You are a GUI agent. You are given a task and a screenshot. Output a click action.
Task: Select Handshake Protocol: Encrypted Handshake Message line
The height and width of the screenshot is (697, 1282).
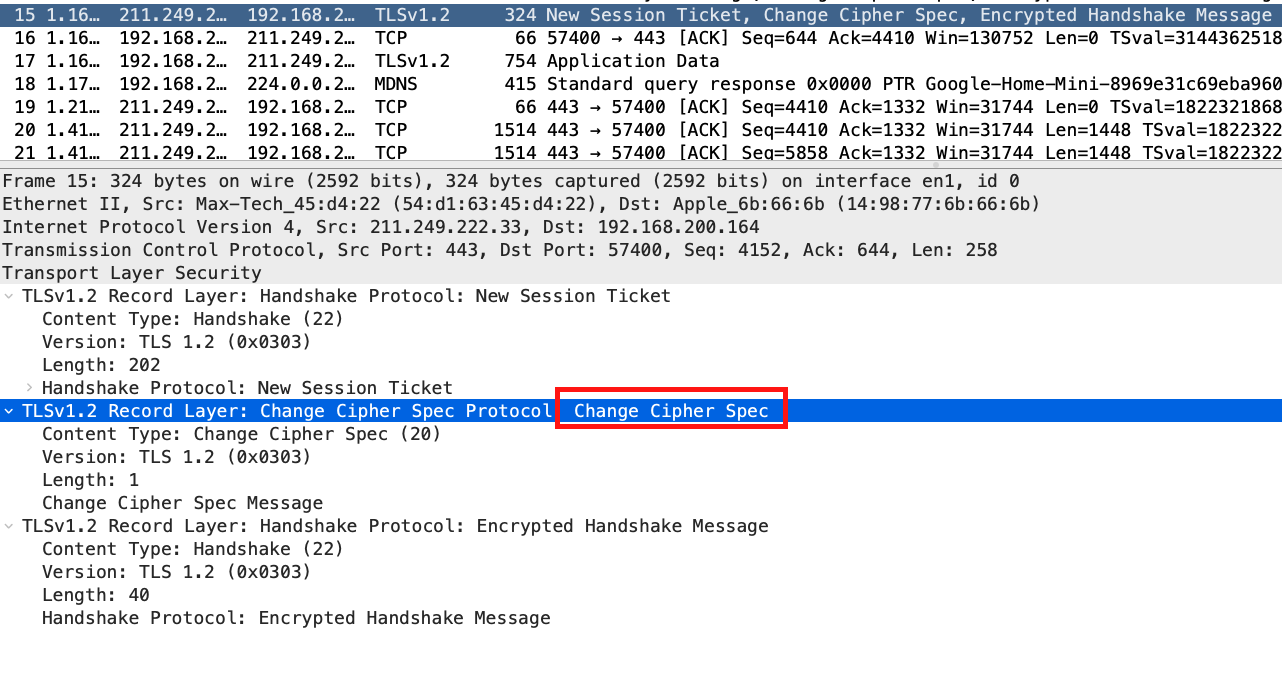point(296,618)
